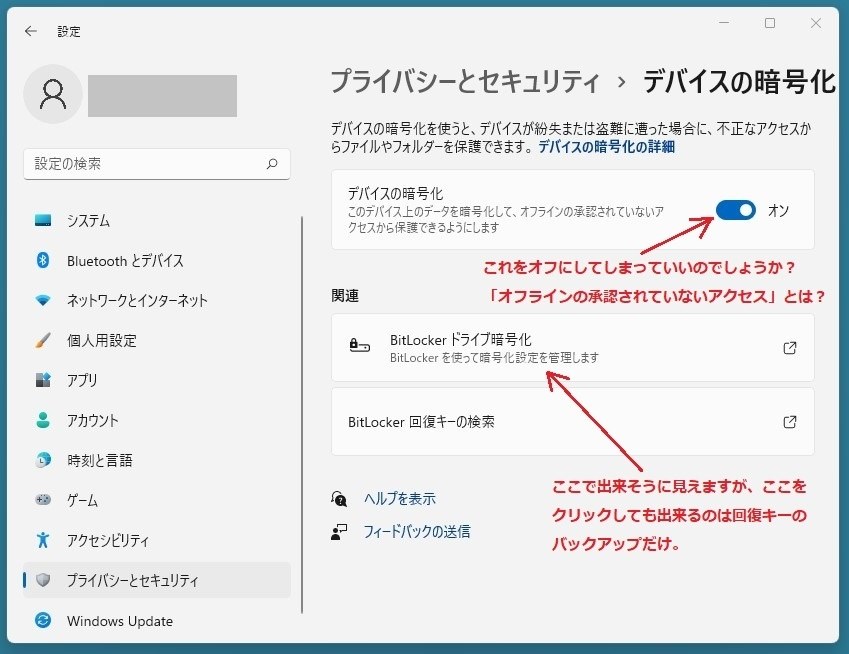Minimize the 設定 window
The height and width of the screenshot is (654, 849).
pos(724,23)
